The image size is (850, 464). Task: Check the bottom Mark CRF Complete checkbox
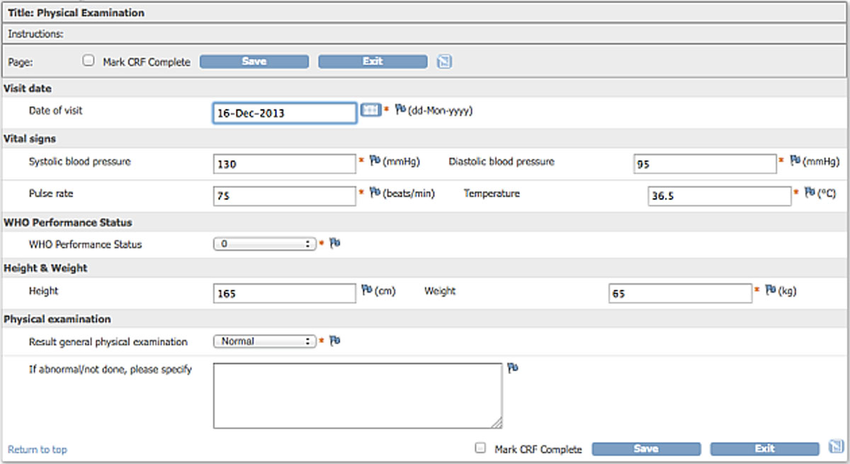(x=480, y=448)
